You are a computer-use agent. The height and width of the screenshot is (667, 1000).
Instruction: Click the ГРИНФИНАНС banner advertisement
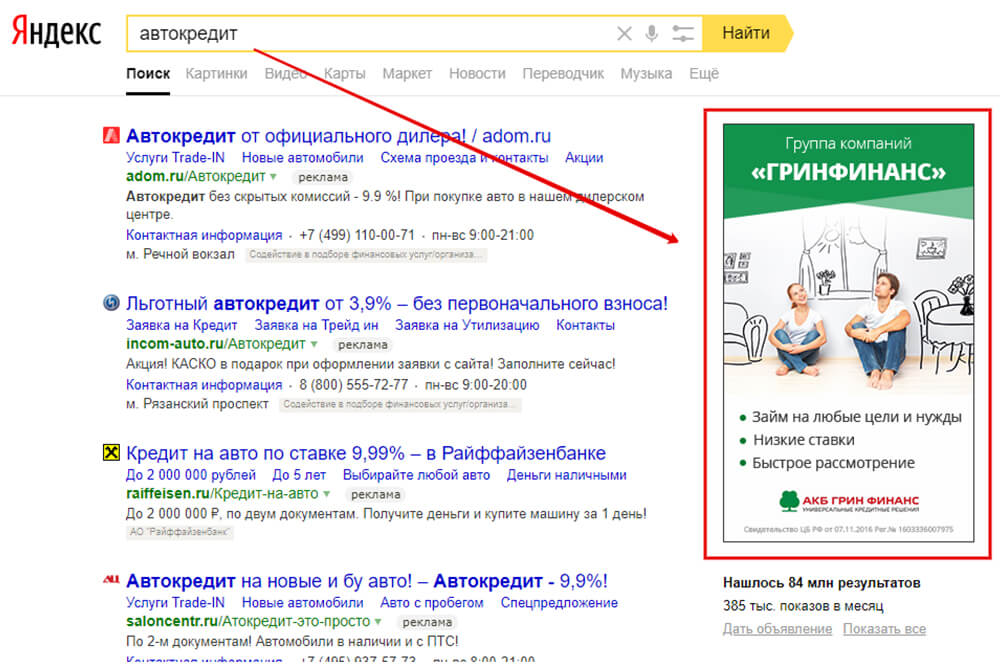click(848, 333)
